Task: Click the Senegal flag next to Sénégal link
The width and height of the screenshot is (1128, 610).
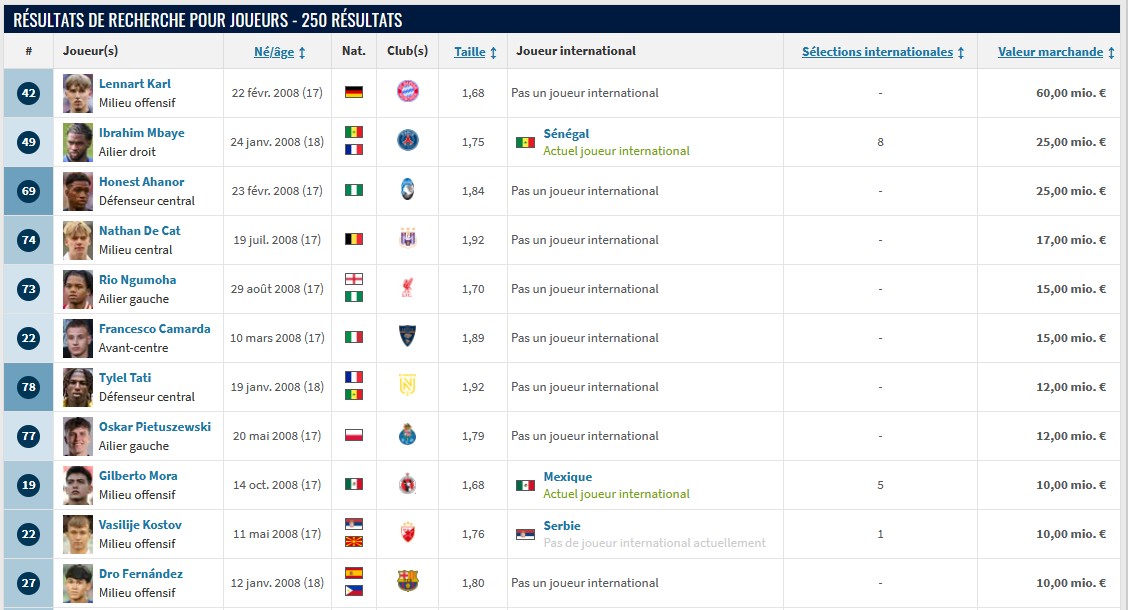Action: point(525,142)
